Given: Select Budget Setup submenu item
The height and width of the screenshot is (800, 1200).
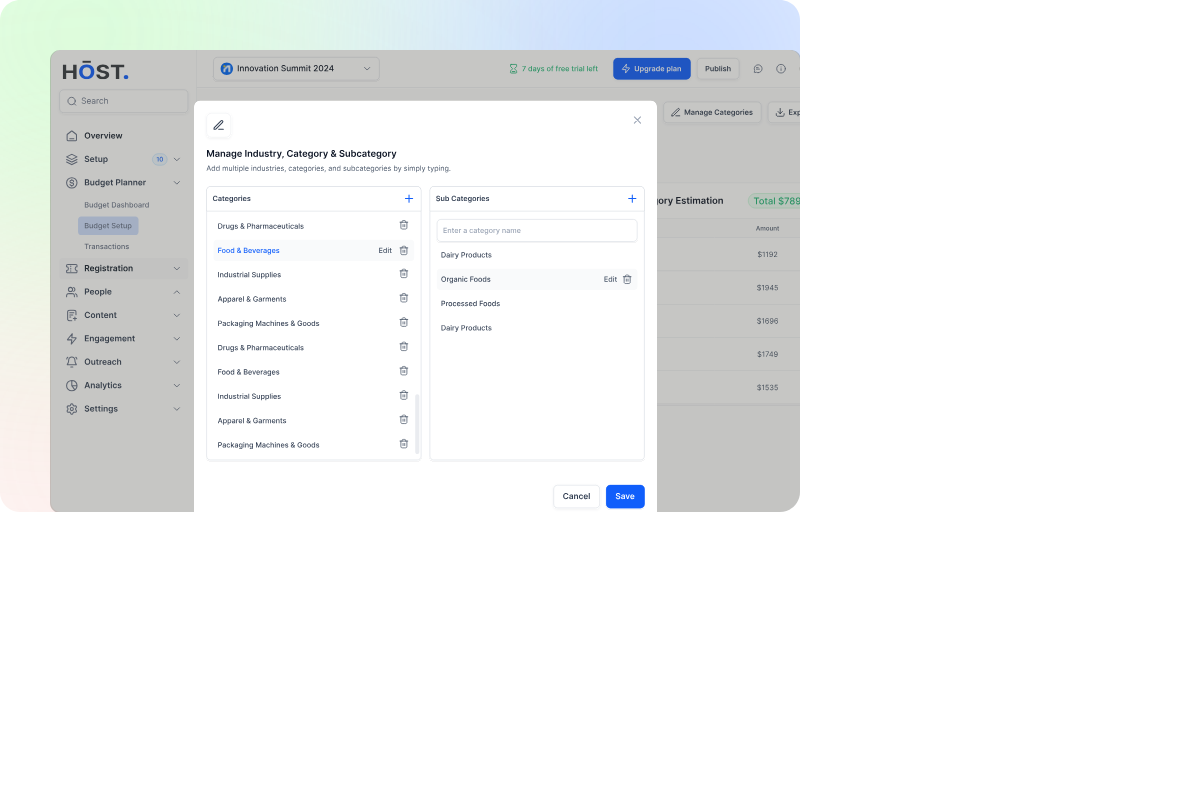Looking at the screenshot, I should [x=108, y=226].
